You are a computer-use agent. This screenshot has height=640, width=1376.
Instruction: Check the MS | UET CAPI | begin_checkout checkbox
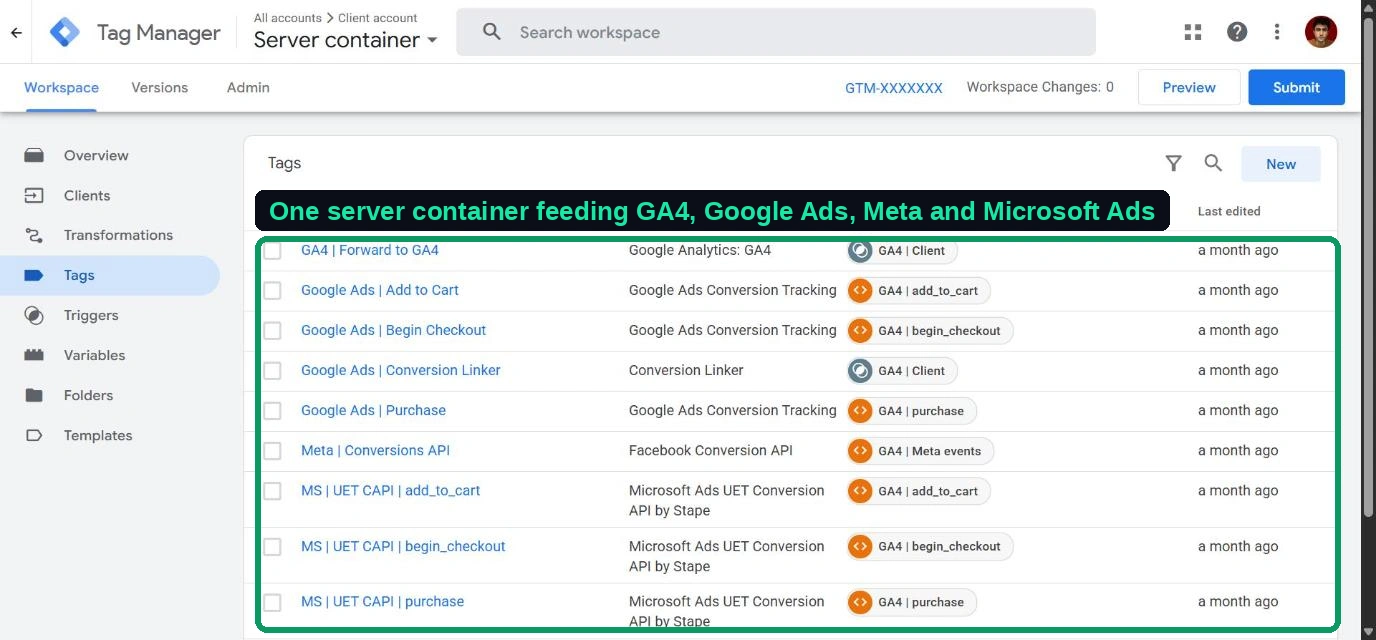pos(272,547)
